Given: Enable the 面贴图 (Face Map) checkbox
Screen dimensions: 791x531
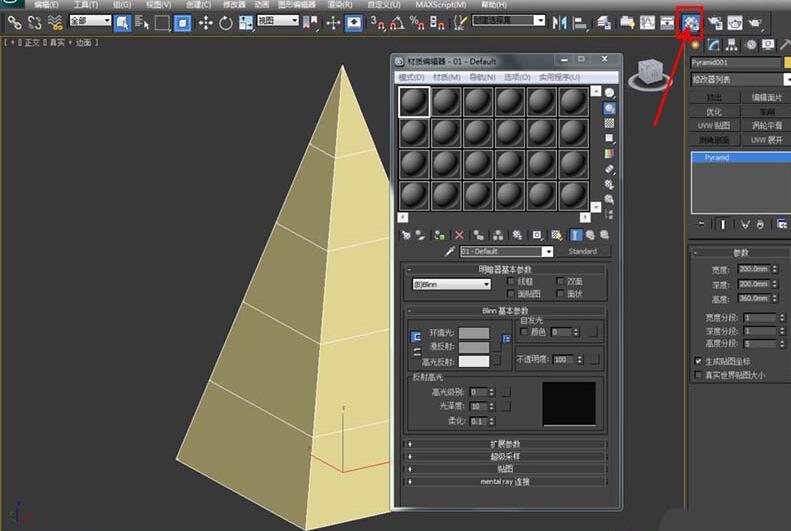Looking at the screenshot, I should pos(511,293).
